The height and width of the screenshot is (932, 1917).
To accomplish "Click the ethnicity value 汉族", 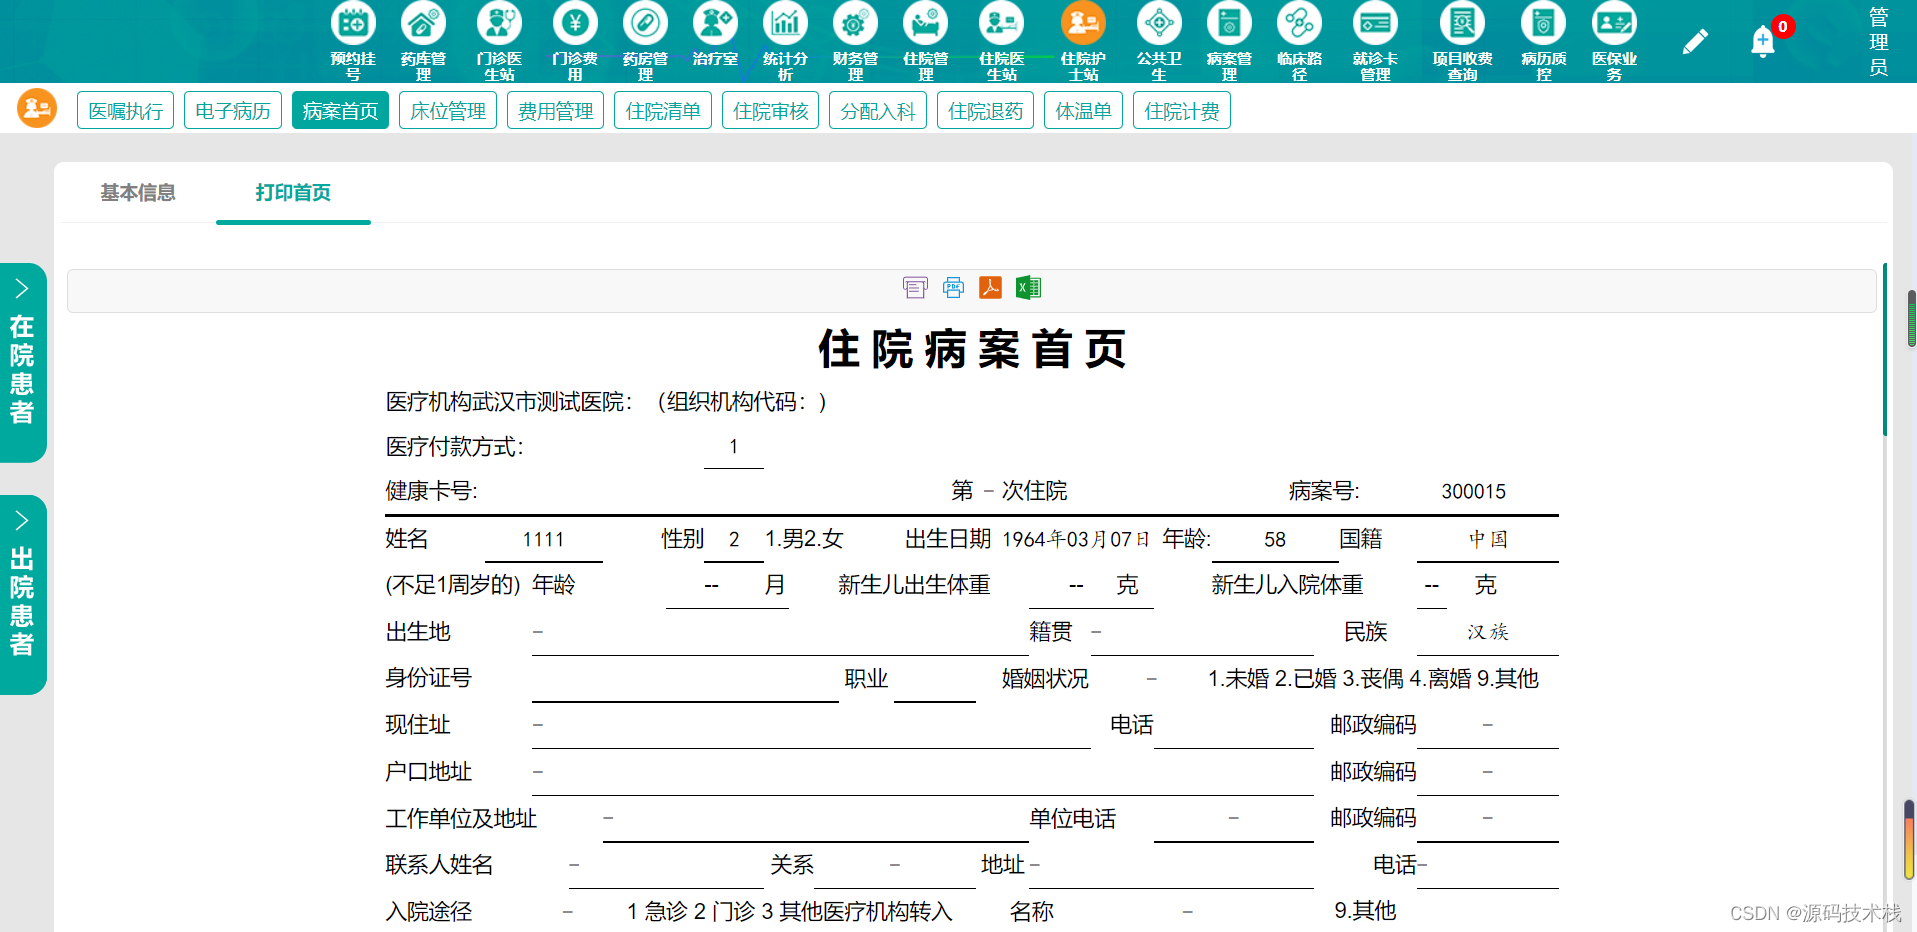I will click(x=1488, y=632).
